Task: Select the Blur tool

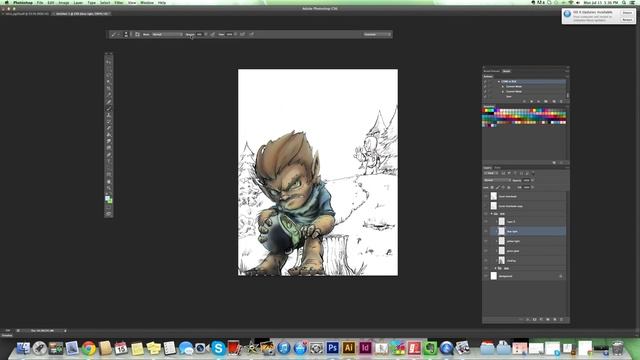Action: point(109,142)
